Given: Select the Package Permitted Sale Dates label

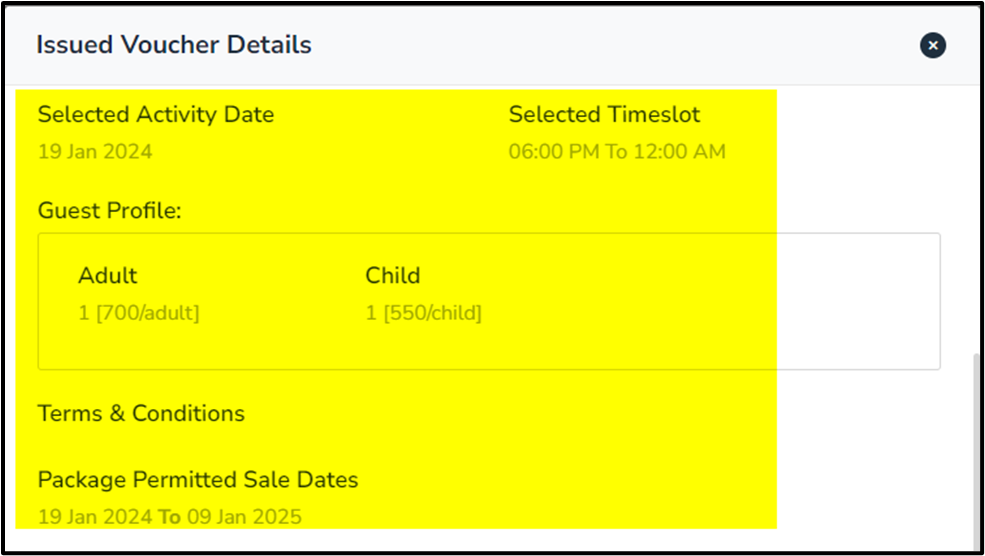Looking at the screenshot, I should click(198, 480).
